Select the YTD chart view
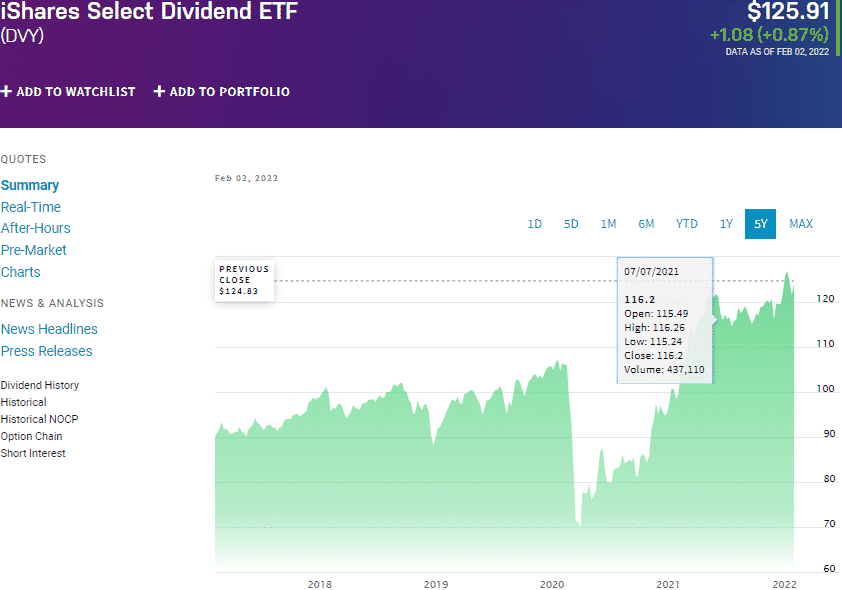Image resolution: width=842 pixels, height=590 pixels. click(686, 224)
